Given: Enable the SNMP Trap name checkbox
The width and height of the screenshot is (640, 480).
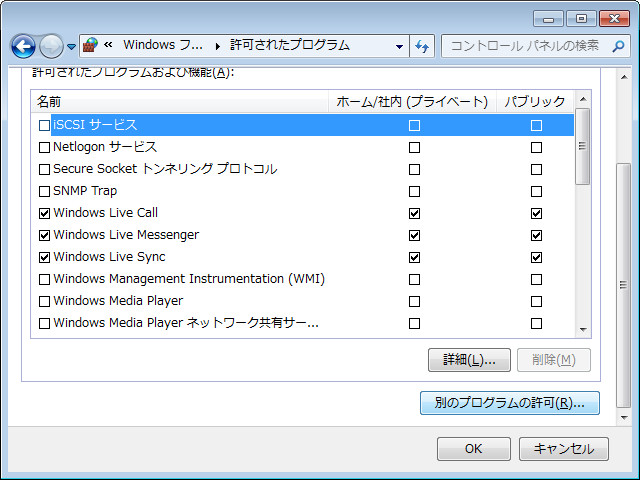Looking at the screenshot, I should 44,191.
